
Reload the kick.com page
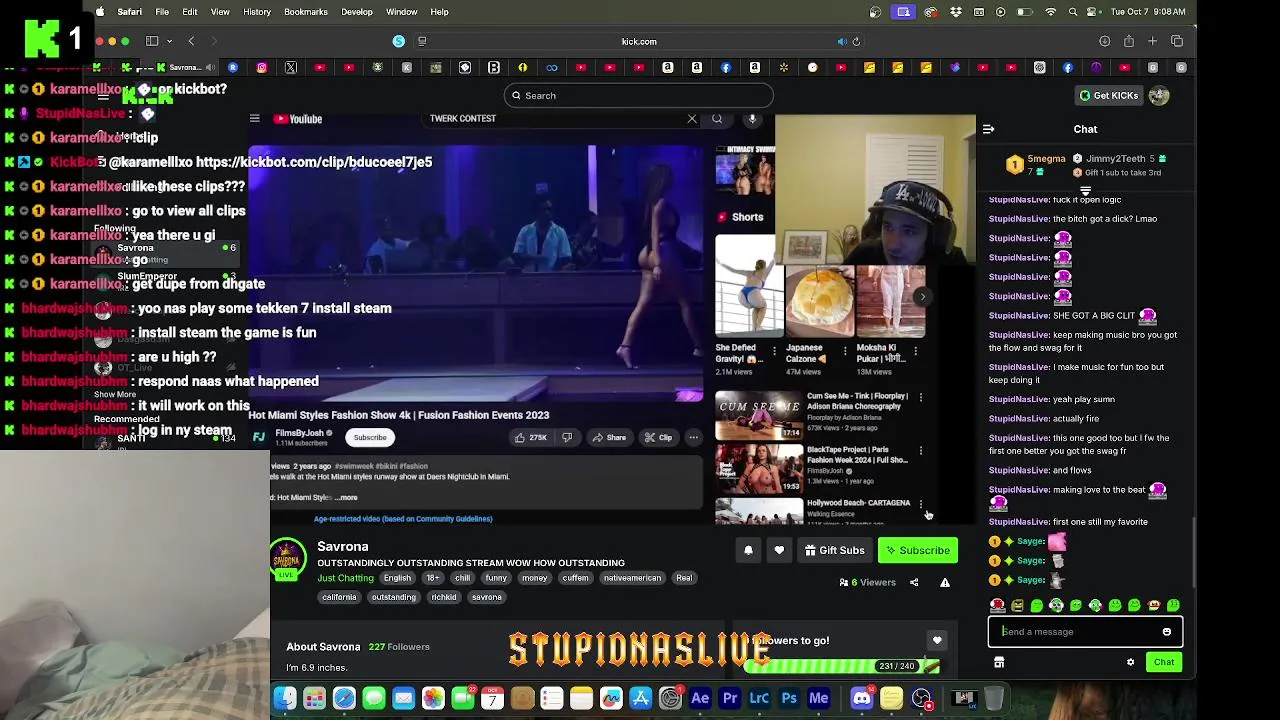(x=856, y=41)
